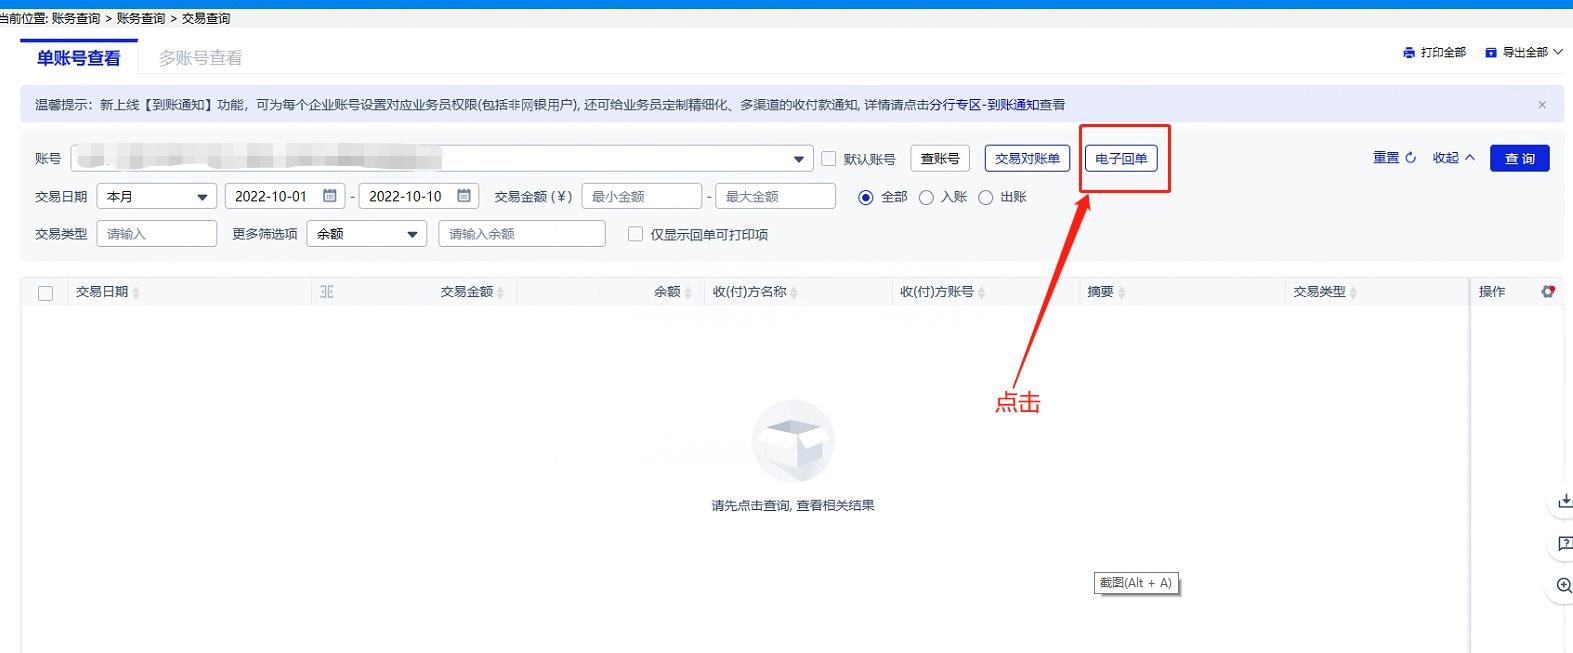Click the download icon on right sidebar
This screenshot has width=1573, height=653.
(1565, 500)
